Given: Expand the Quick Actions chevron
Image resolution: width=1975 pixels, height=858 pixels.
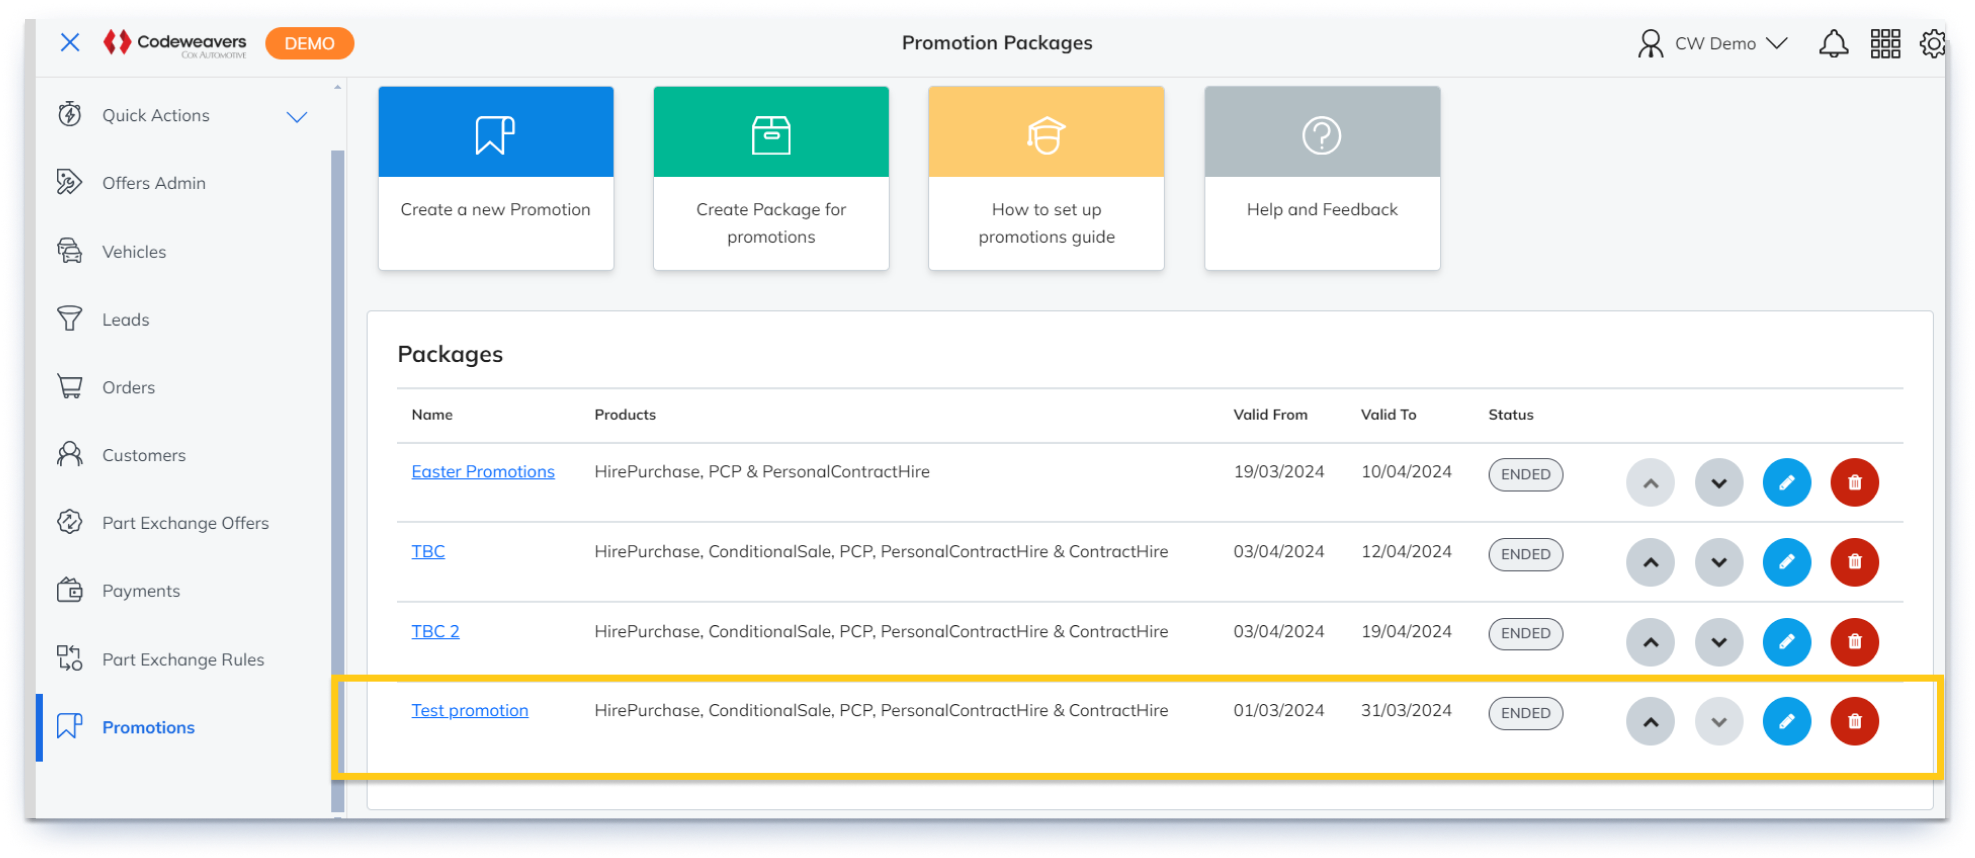Looking at the screenshot, I should pyautogui.click(x=297, y=116).
